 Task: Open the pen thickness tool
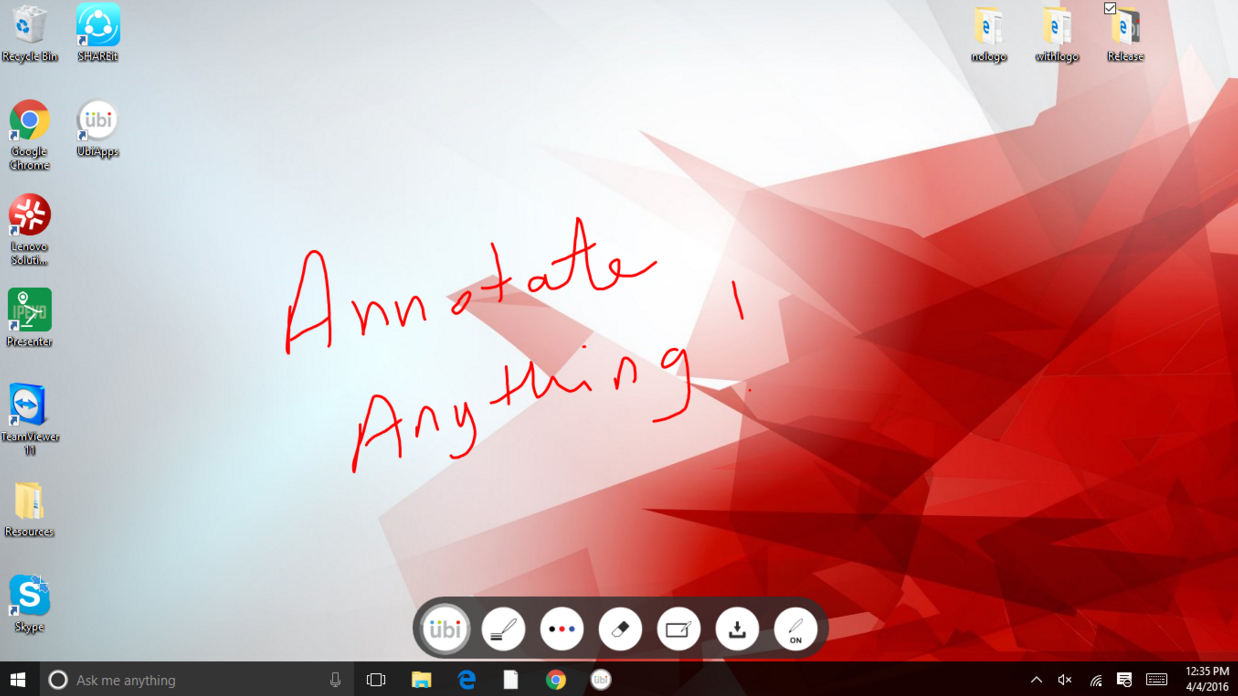(x=503, y=629)
